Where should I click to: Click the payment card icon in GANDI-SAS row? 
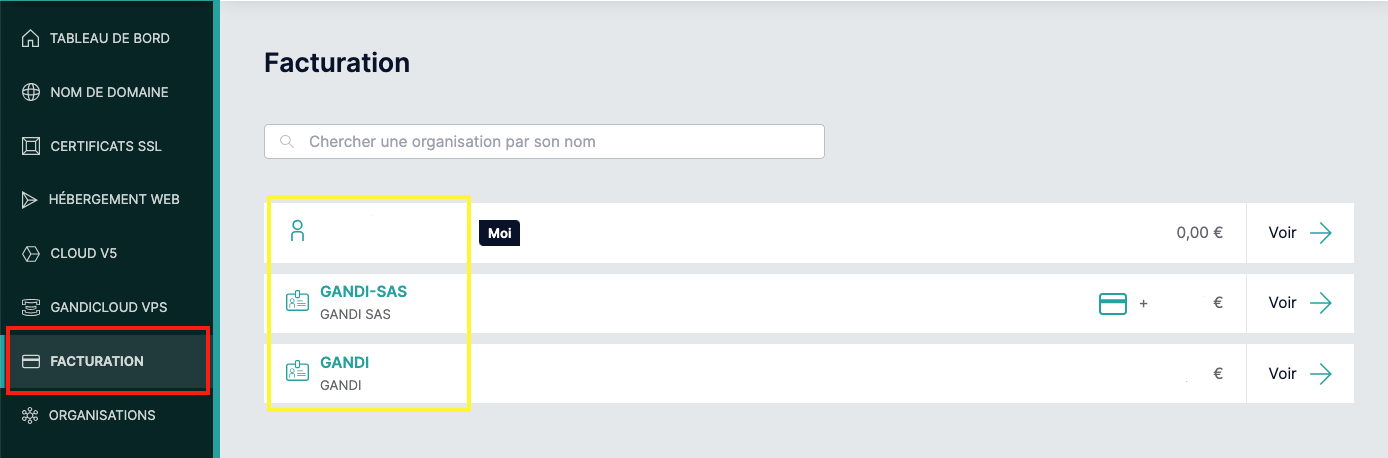[1113, 303]
